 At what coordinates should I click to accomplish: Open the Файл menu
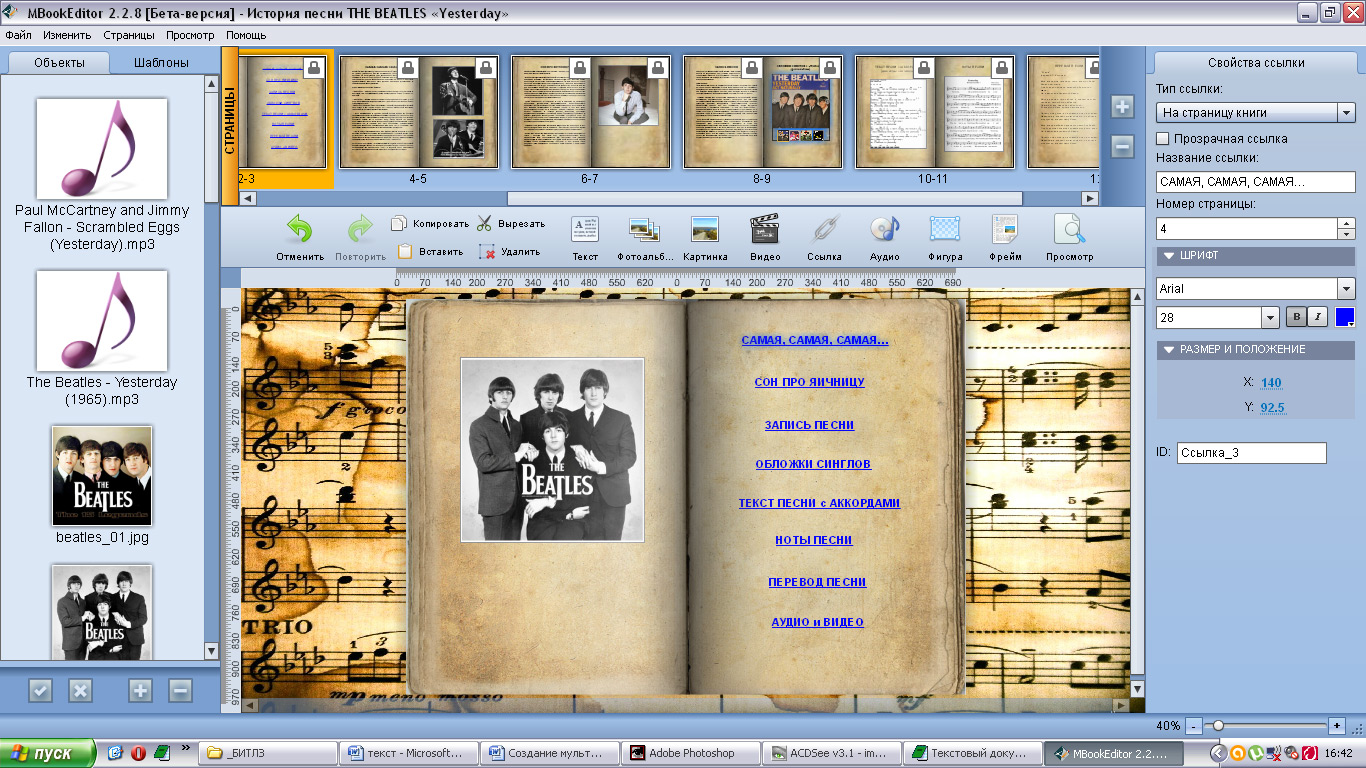tap(18, 35)
